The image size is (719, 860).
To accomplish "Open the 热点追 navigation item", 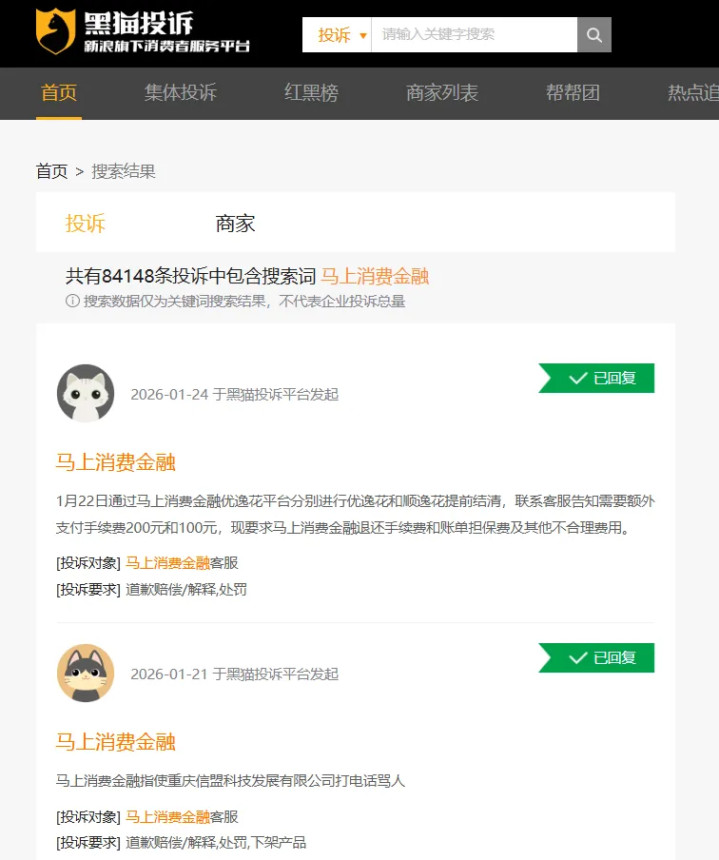I will pyautogui.click(x=693, y=93).
